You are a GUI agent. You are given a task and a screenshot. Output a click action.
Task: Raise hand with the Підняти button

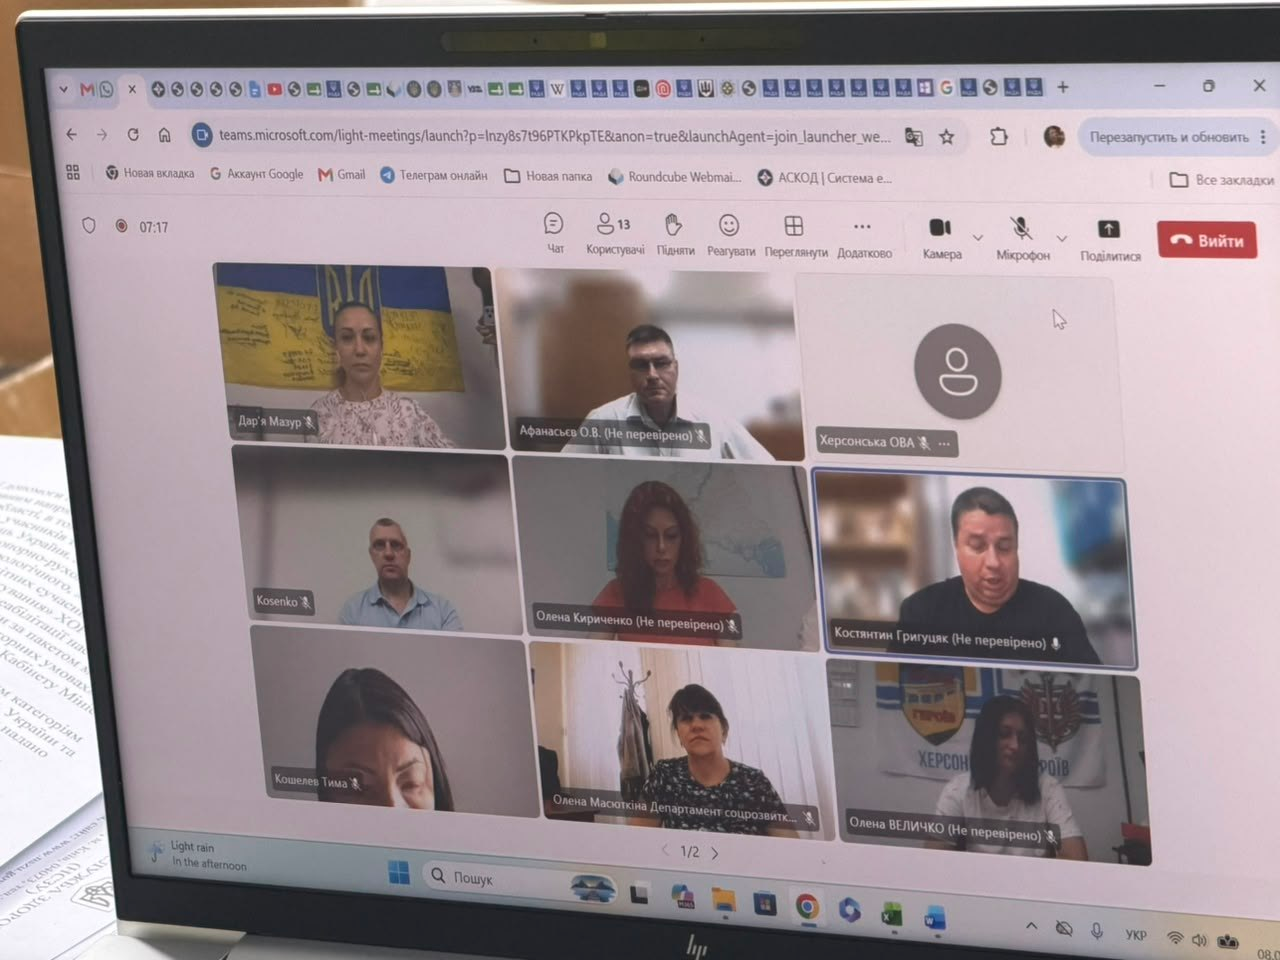(x=675, y=234)
